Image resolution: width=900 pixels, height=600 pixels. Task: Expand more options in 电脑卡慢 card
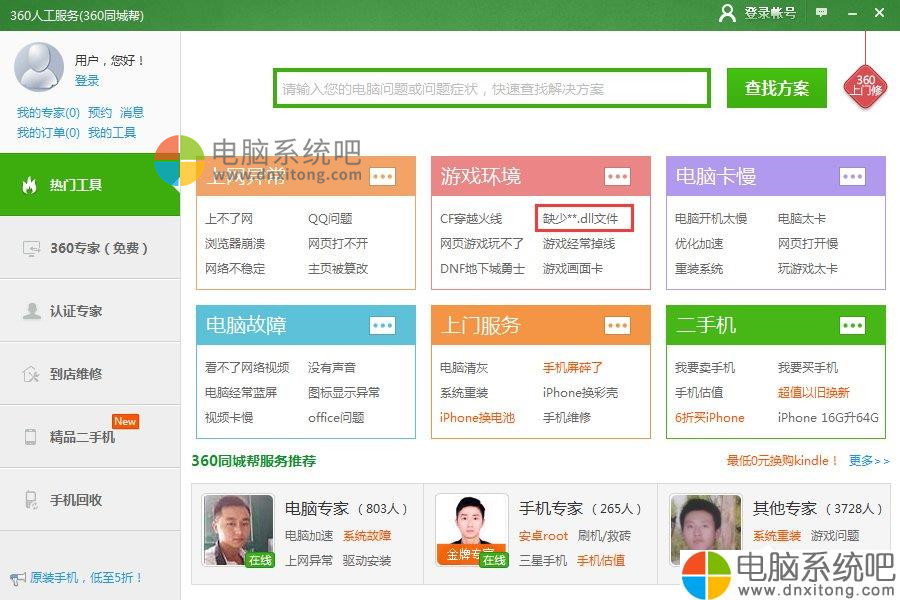[852, 176]
